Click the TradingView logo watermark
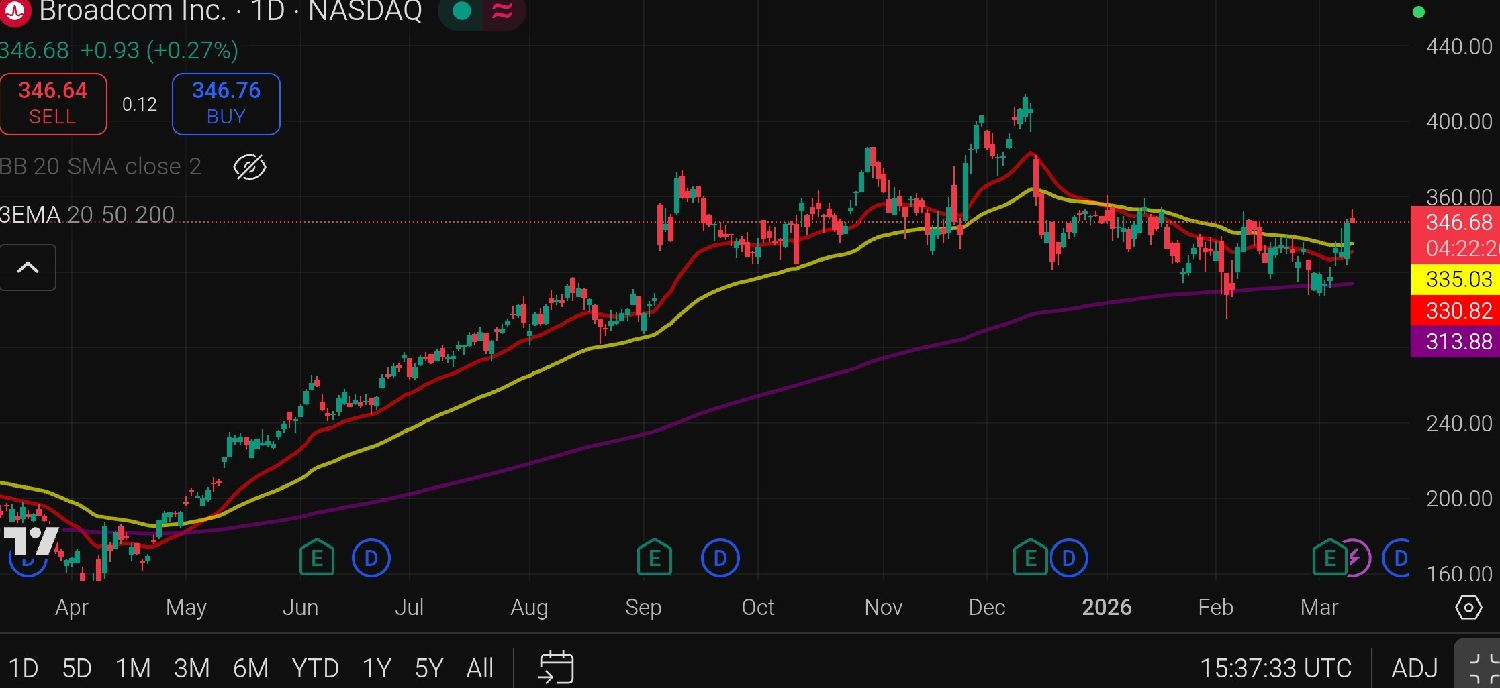 point(30,541)
